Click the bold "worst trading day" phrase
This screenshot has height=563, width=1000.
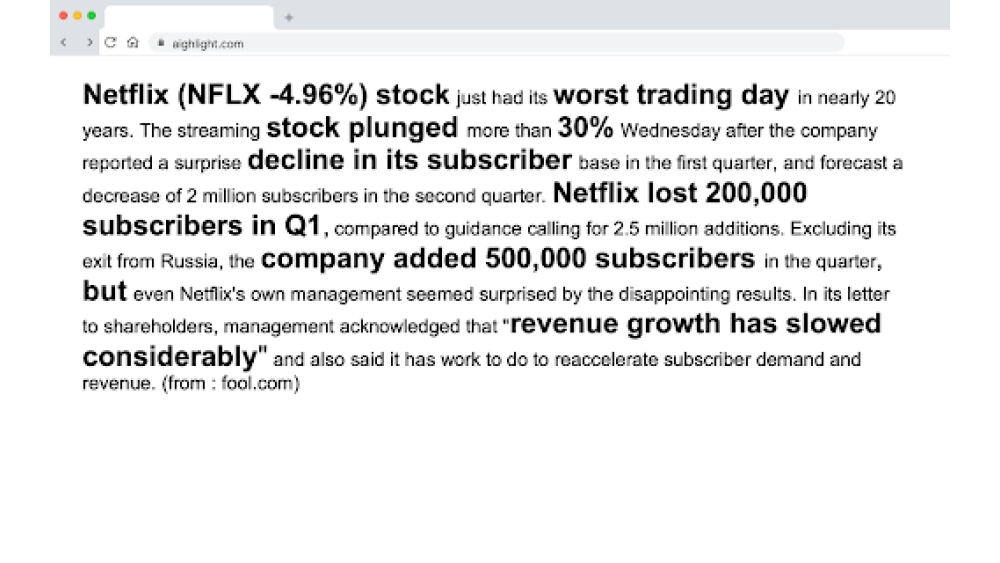point(671,96)
